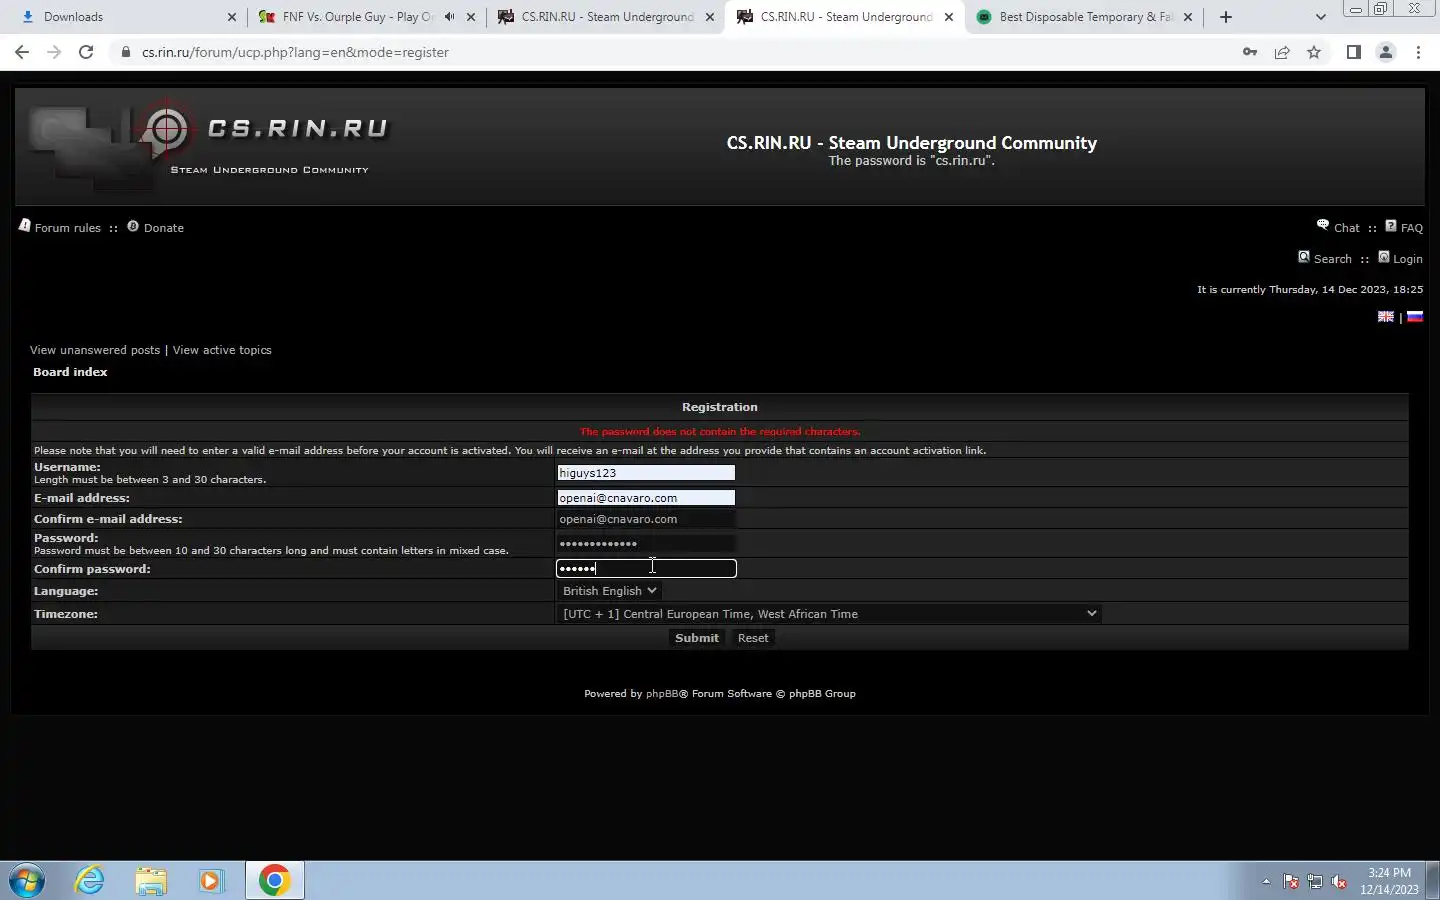Open the tray network icon

[x=1315, y=882]
